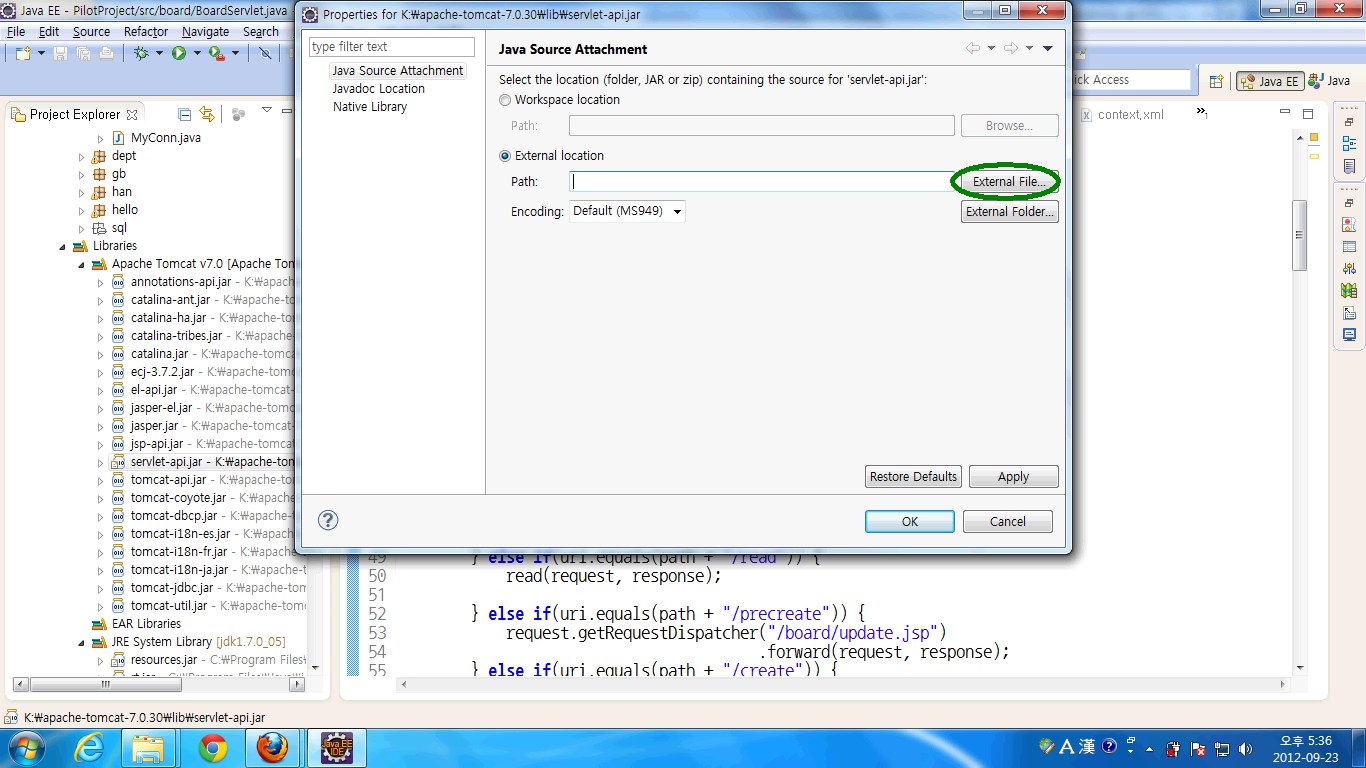Collapse the JRE System Library node
1366x768 pixels.
click(x=82, y=643)
